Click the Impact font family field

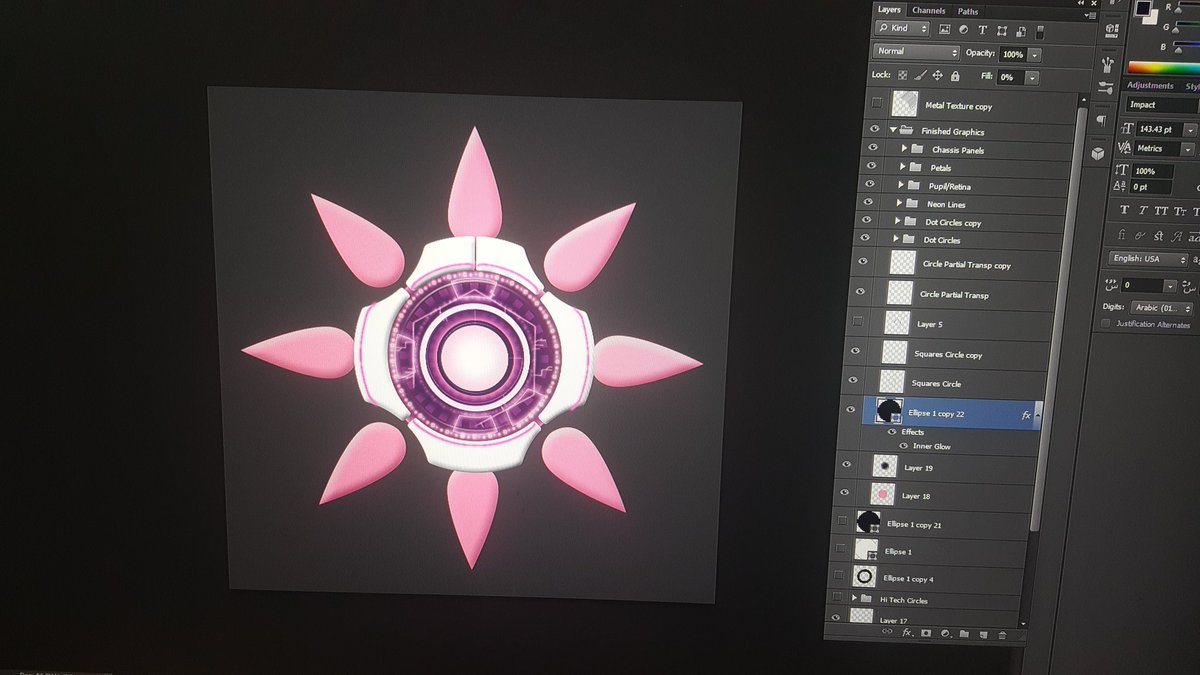pyautogui.click(x=1162, y=104)
